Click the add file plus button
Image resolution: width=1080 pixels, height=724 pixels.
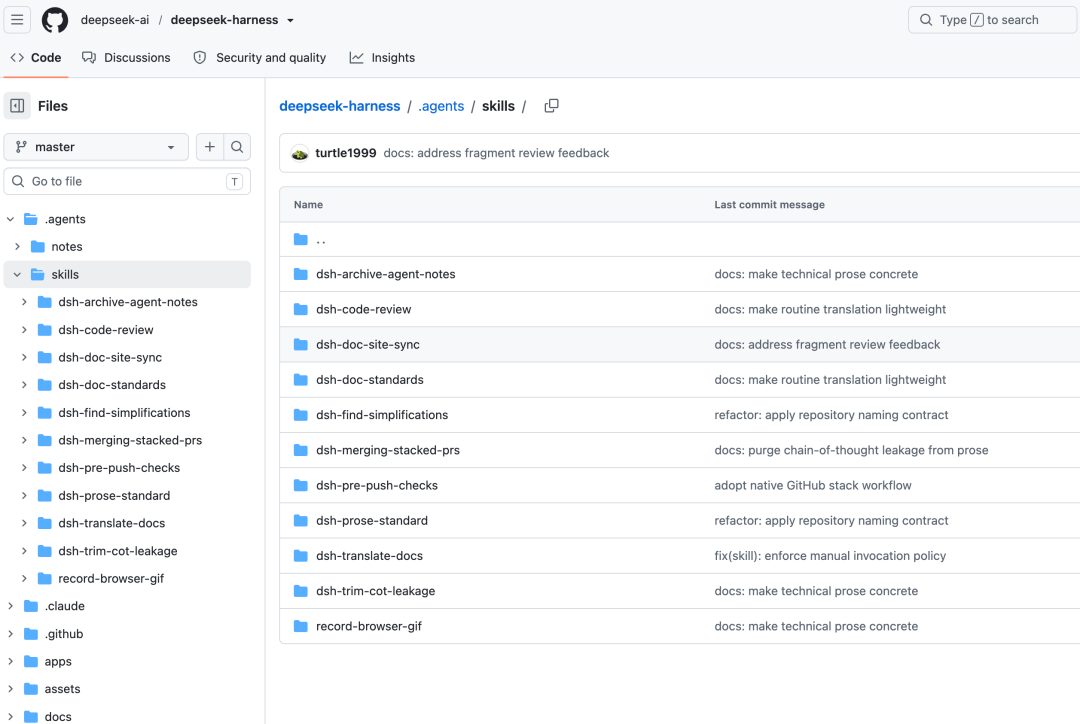[x=210, y=147]
